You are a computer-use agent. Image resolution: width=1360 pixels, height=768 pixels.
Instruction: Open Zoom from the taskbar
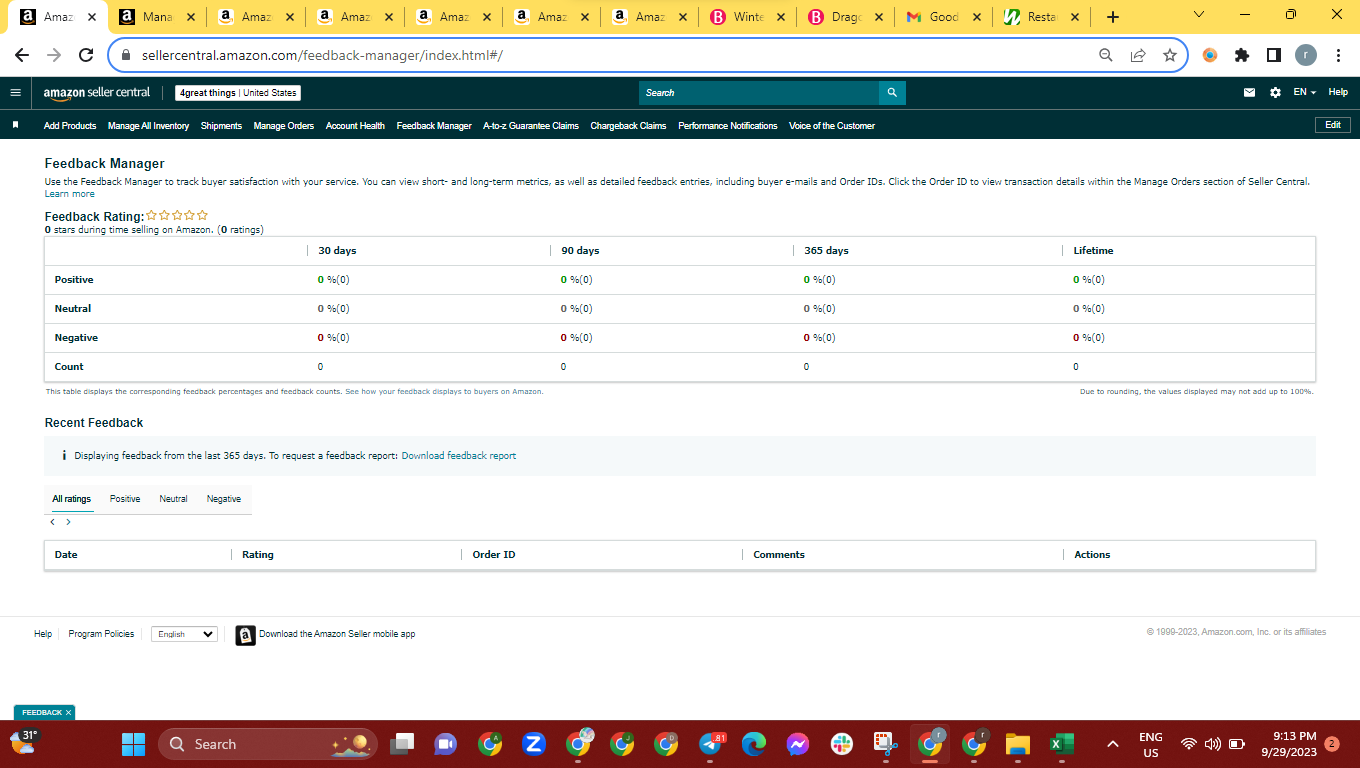534,744
